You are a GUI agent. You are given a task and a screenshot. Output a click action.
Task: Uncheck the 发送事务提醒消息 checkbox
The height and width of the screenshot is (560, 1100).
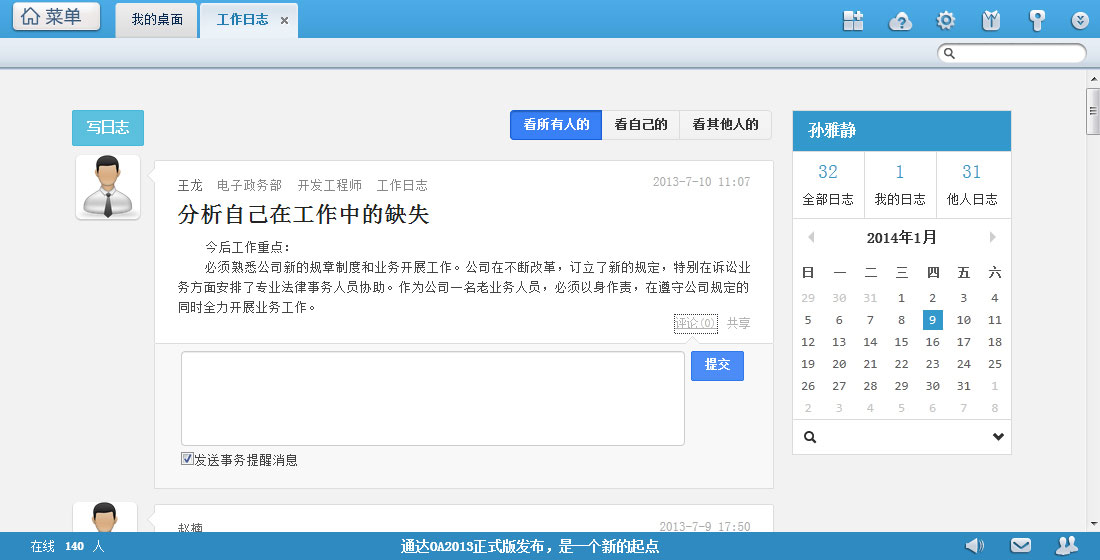coord(187,459)
